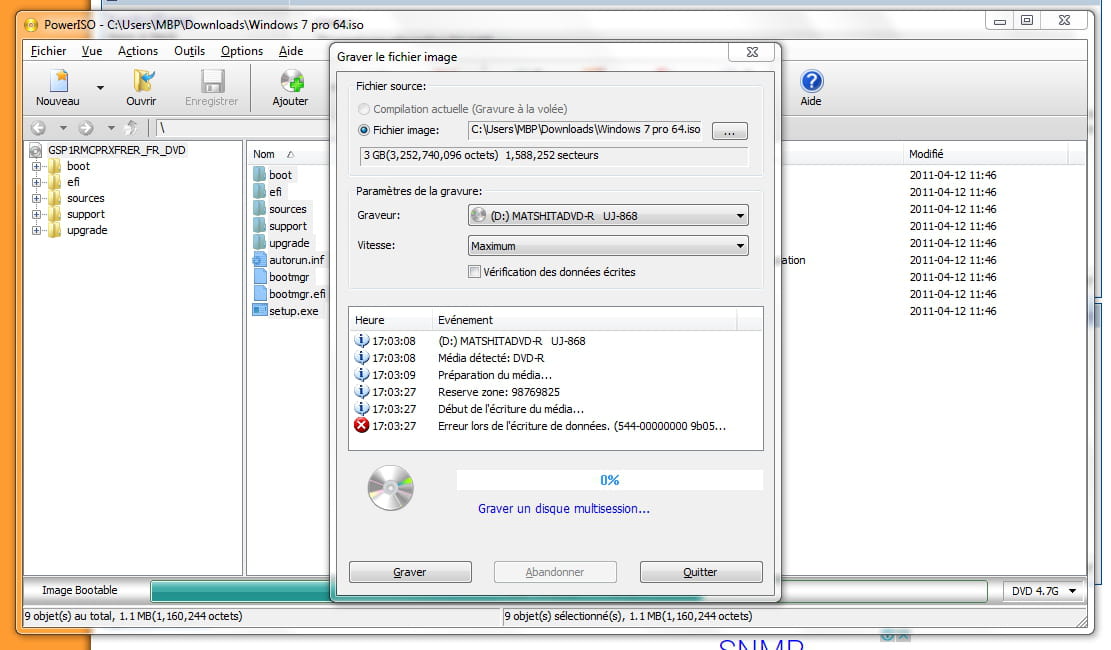
Task: Select the GSP1RMCPRXFRER_FR_DVD disc root icon
Action: pyautogui.click(x=35, y=150)
